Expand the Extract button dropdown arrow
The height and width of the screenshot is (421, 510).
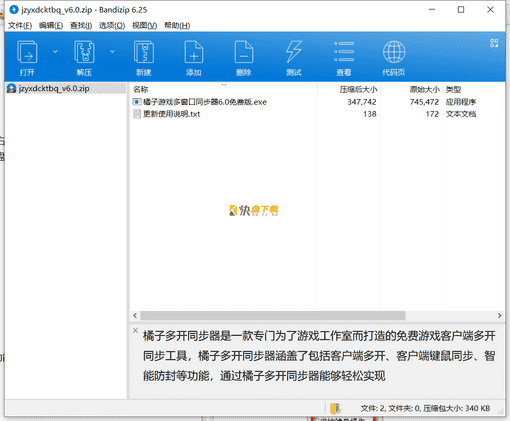[112, 51]
